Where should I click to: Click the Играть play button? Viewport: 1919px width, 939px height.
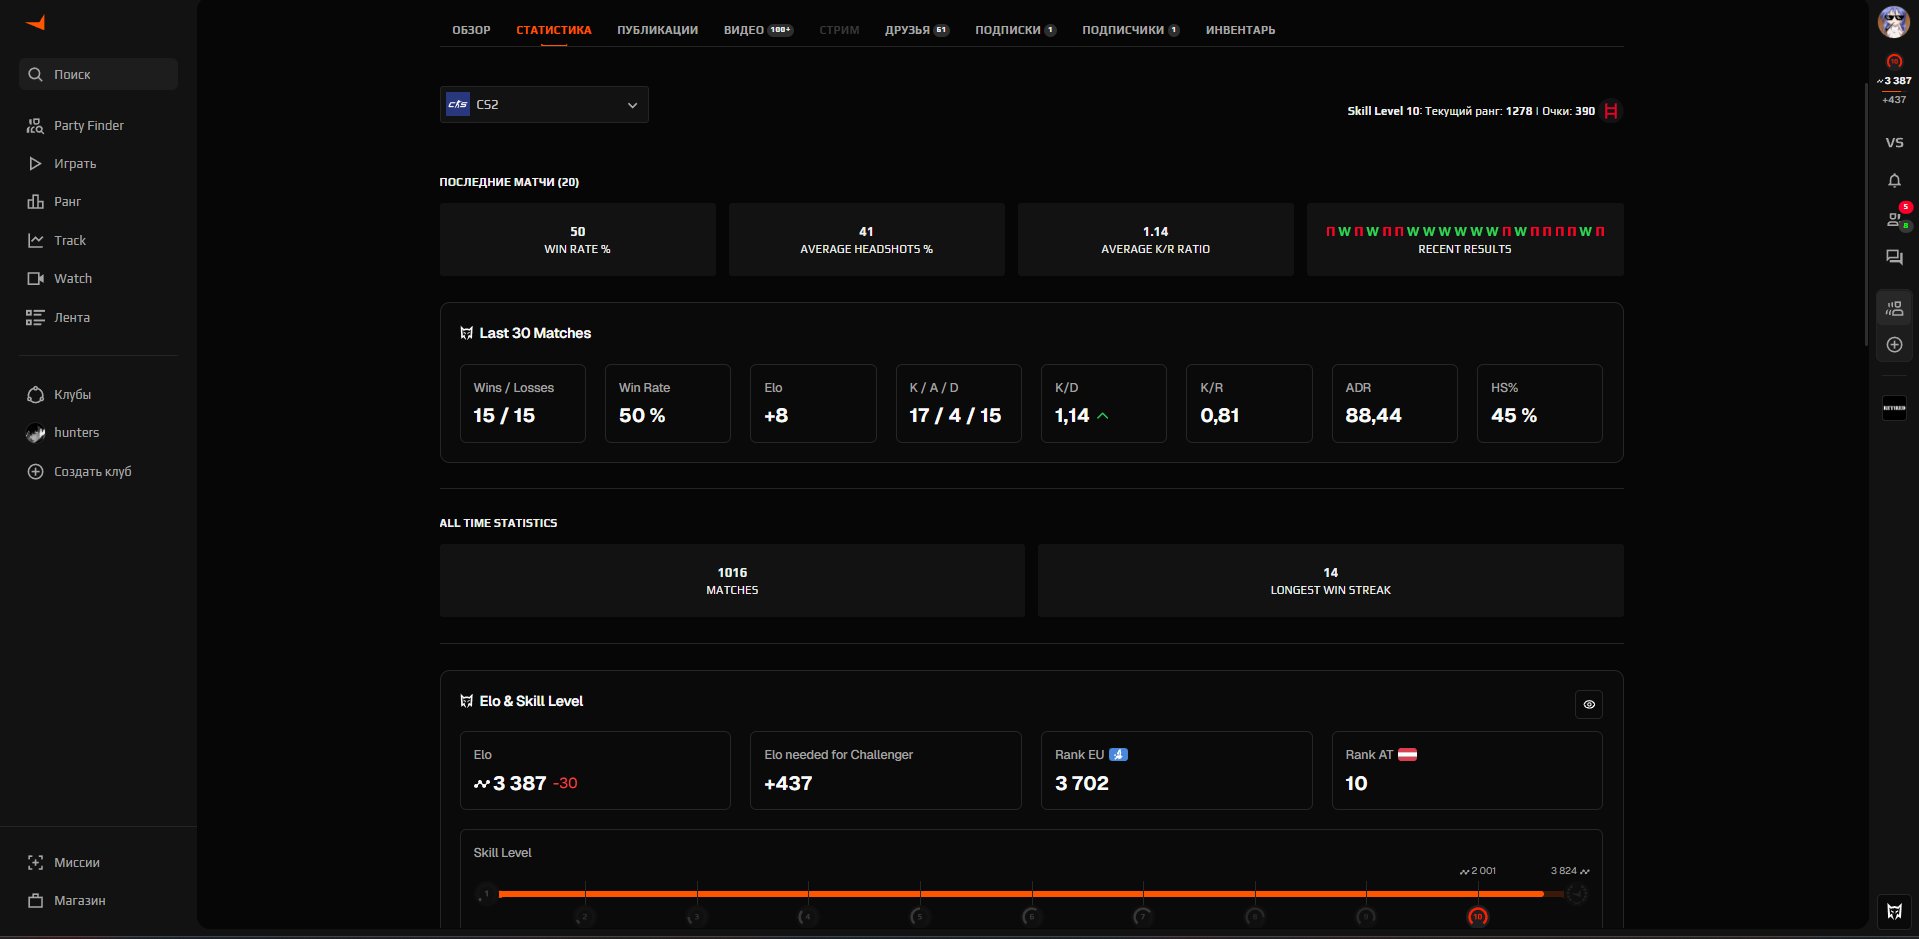pos(75,163)
